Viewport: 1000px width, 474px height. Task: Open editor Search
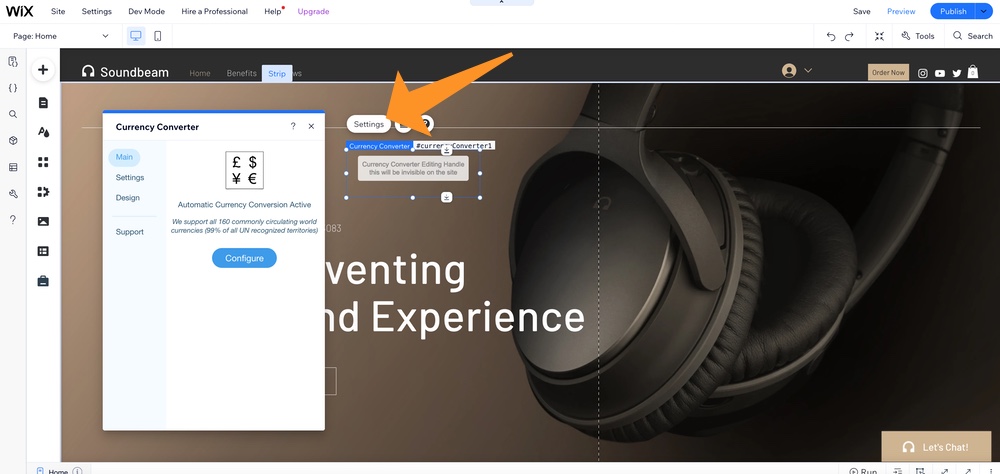pos(973,36)
